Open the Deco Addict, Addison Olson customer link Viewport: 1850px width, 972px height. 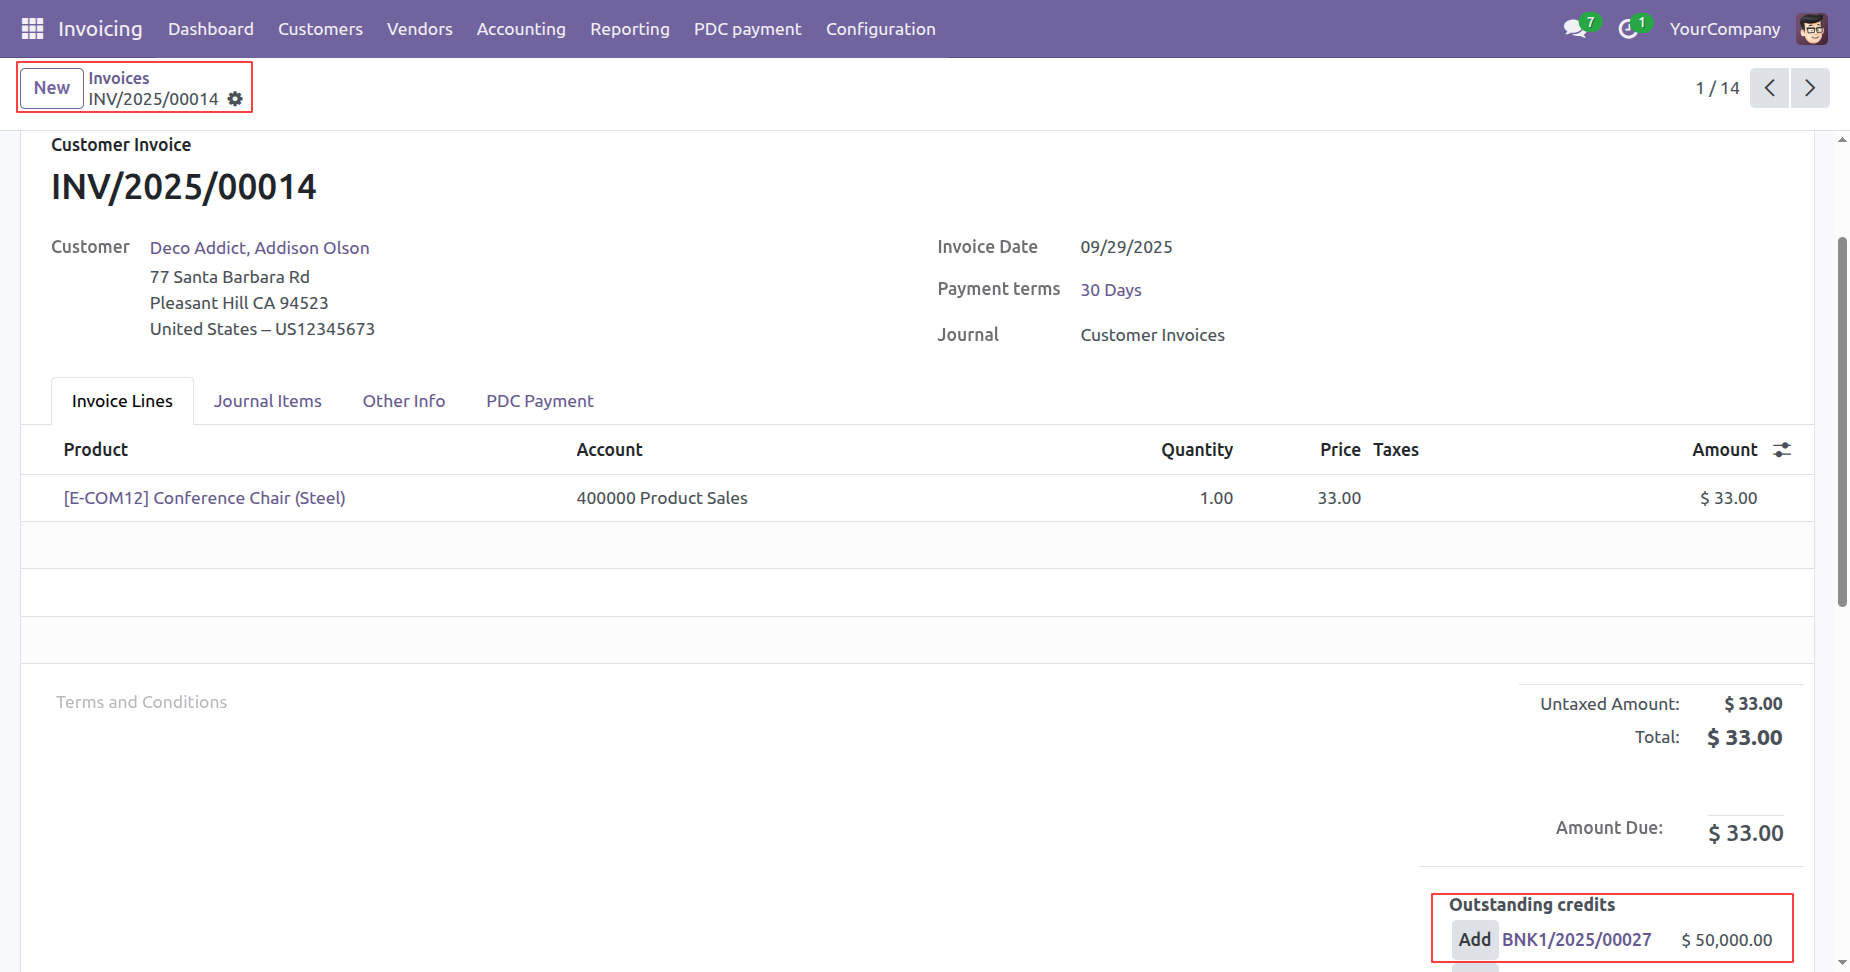pos(259,248)
